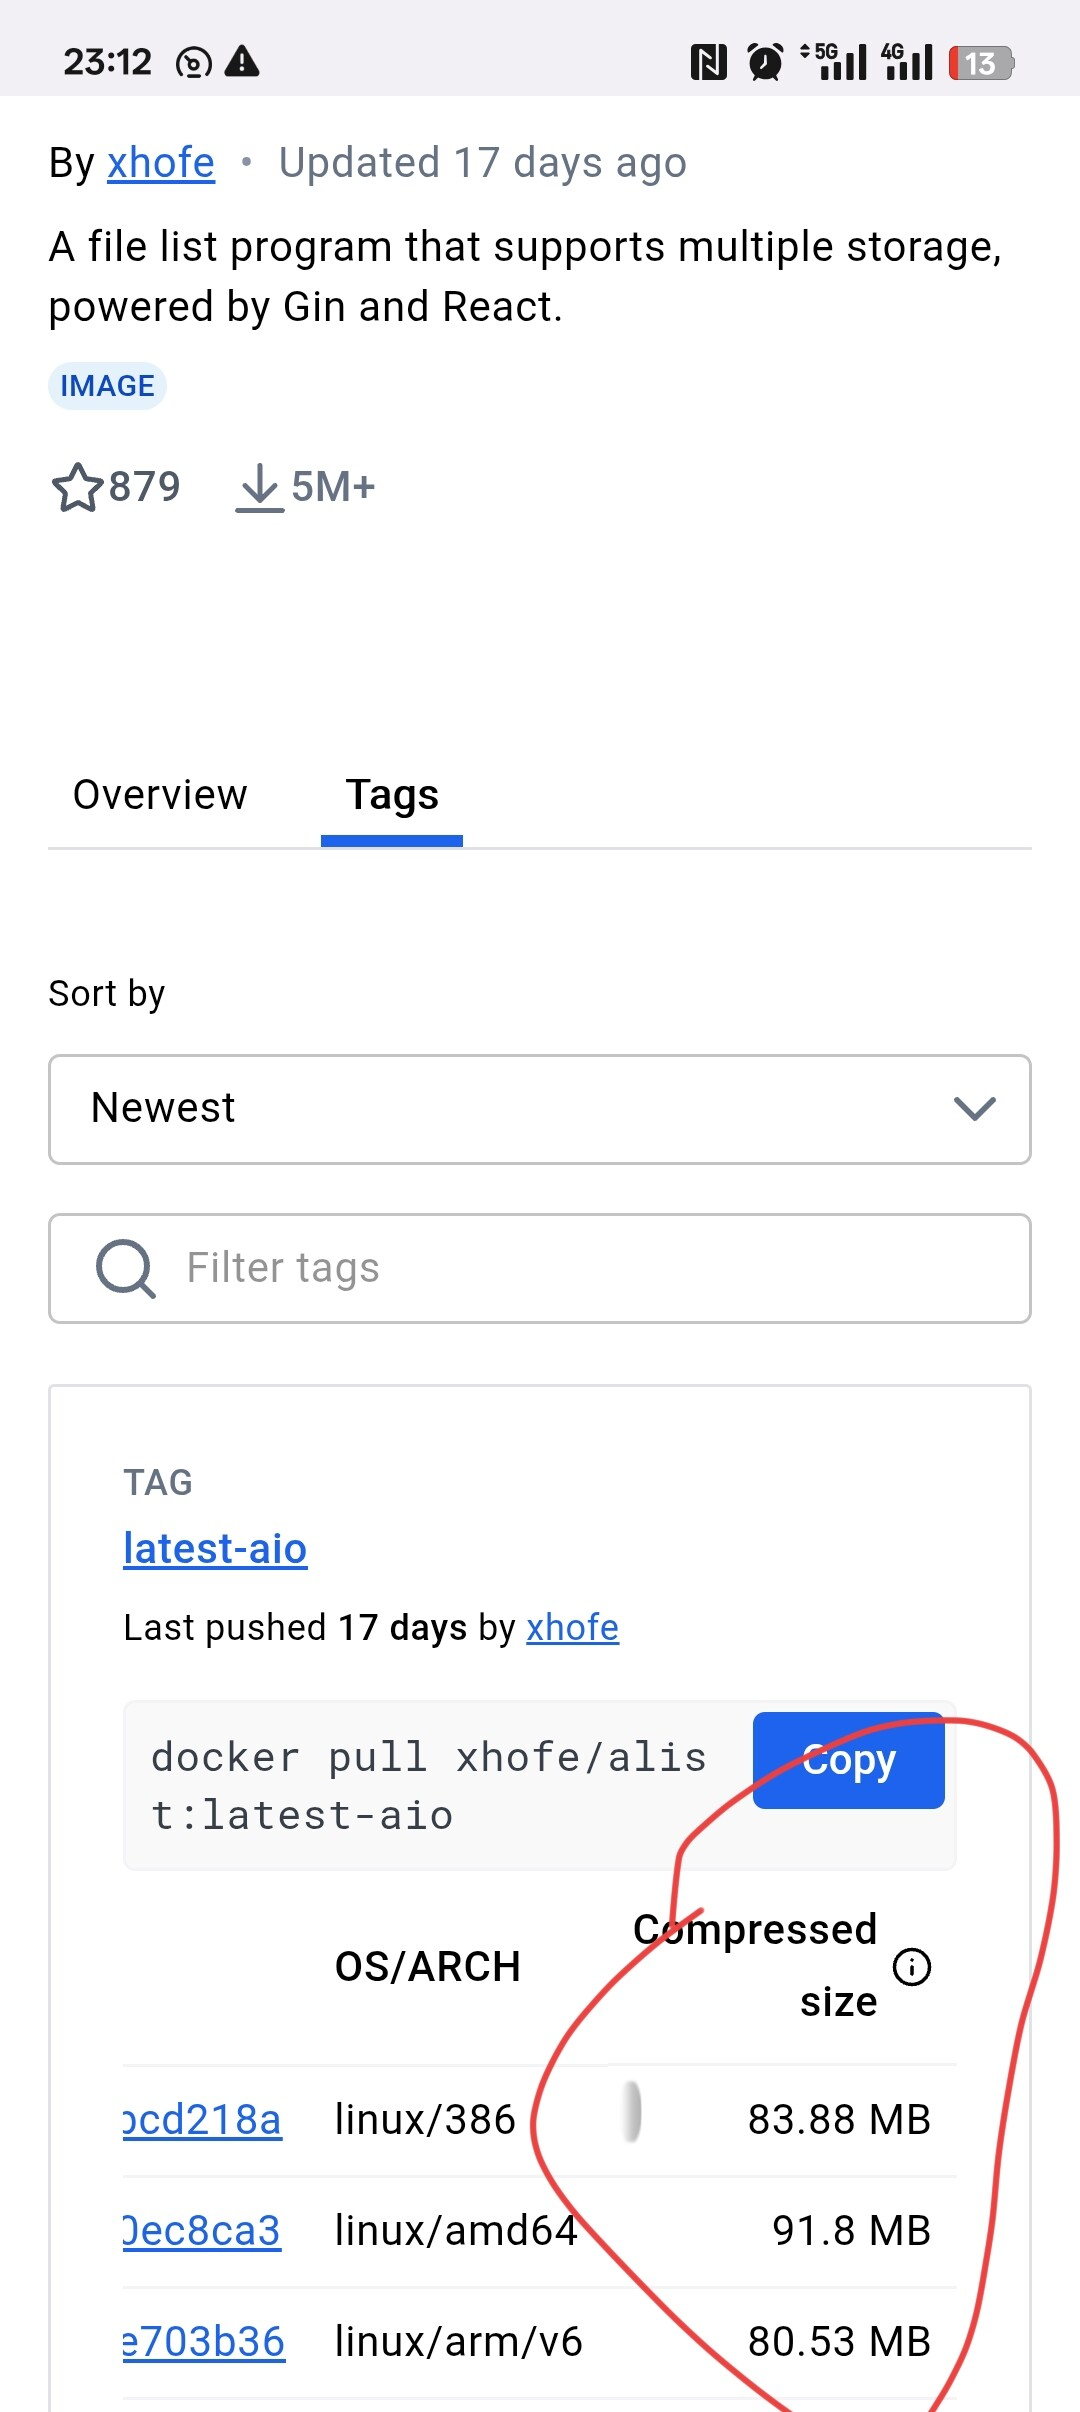The height and width of the screenshot is (2412, 1080).
Task: Open digest link for linux/386
Action: [x=202, y=2120]
